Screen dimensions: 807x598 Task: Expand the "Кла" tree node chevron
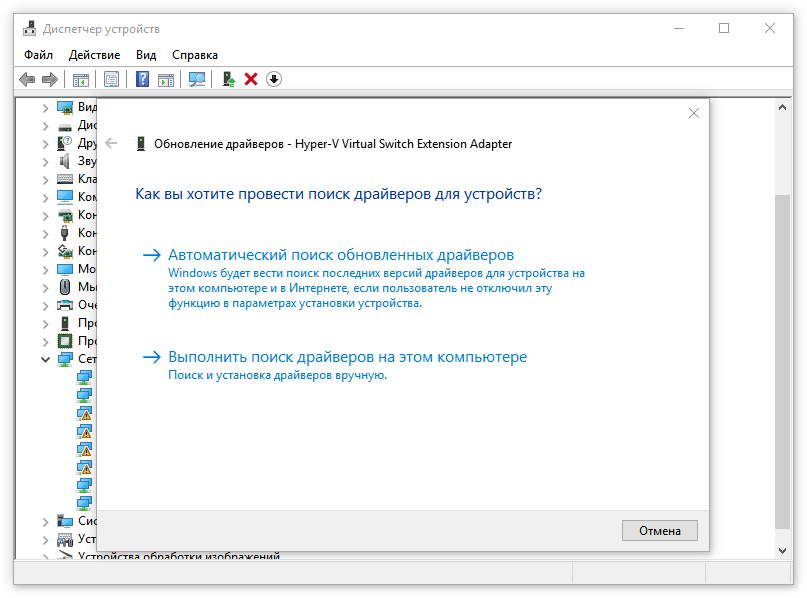click(45, 180)
